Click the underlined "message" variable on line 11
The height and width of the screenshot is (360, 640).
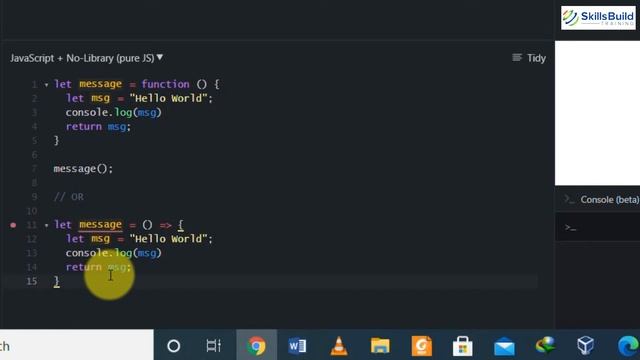(100, 224)
